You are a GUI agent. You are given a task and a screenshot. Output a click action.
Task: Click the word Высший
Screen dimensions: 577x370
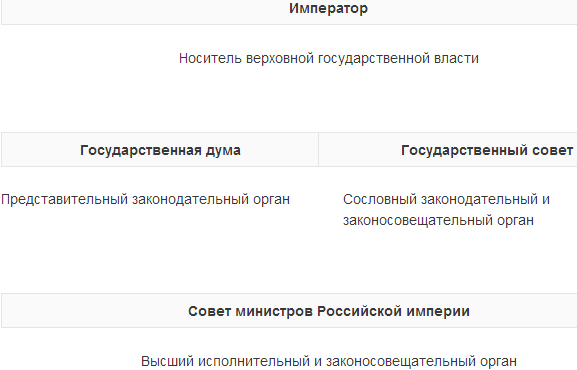[167, 361]
